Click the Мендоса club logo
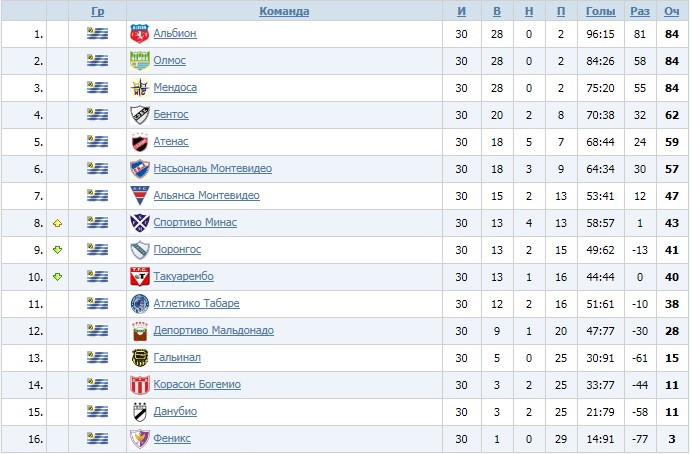The image size is (690, 454). (139, 88)
